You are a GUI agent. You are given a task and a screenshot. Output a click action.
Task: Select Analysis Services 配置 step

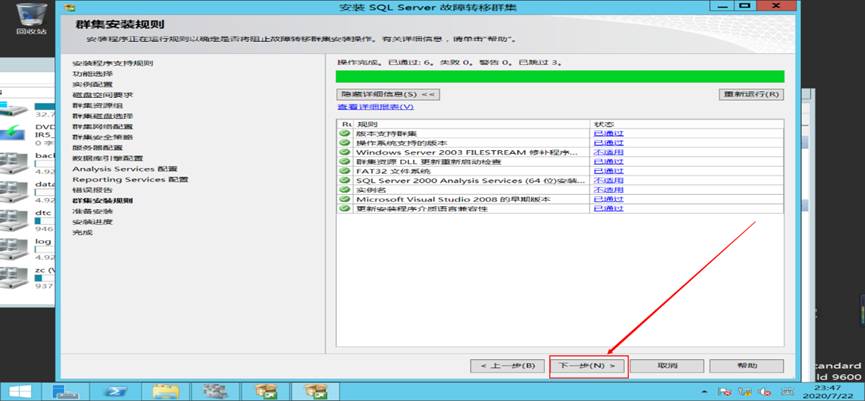click(x=125, y=169)
